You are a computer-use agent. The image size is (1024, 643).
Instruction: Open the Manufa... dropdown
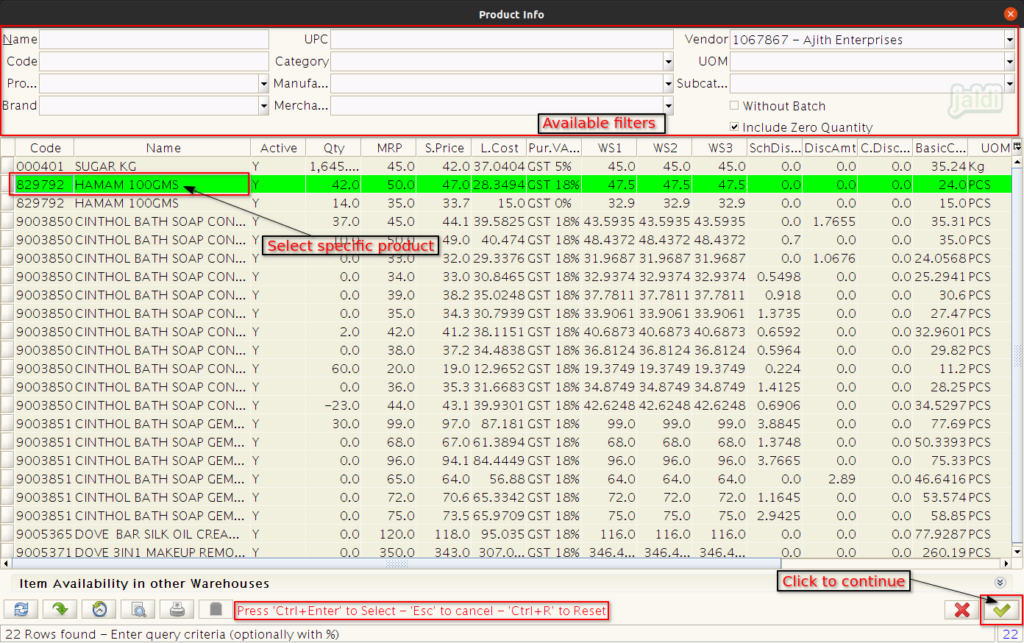click(668, 84)
